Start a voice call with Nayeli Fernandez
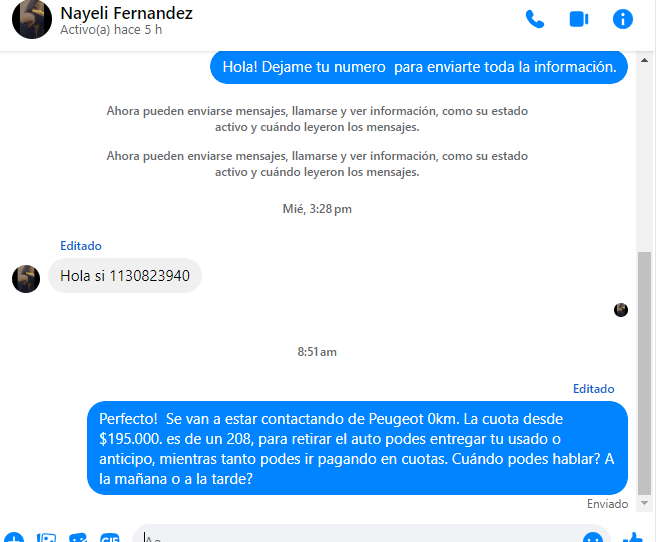 pos(535,20)
